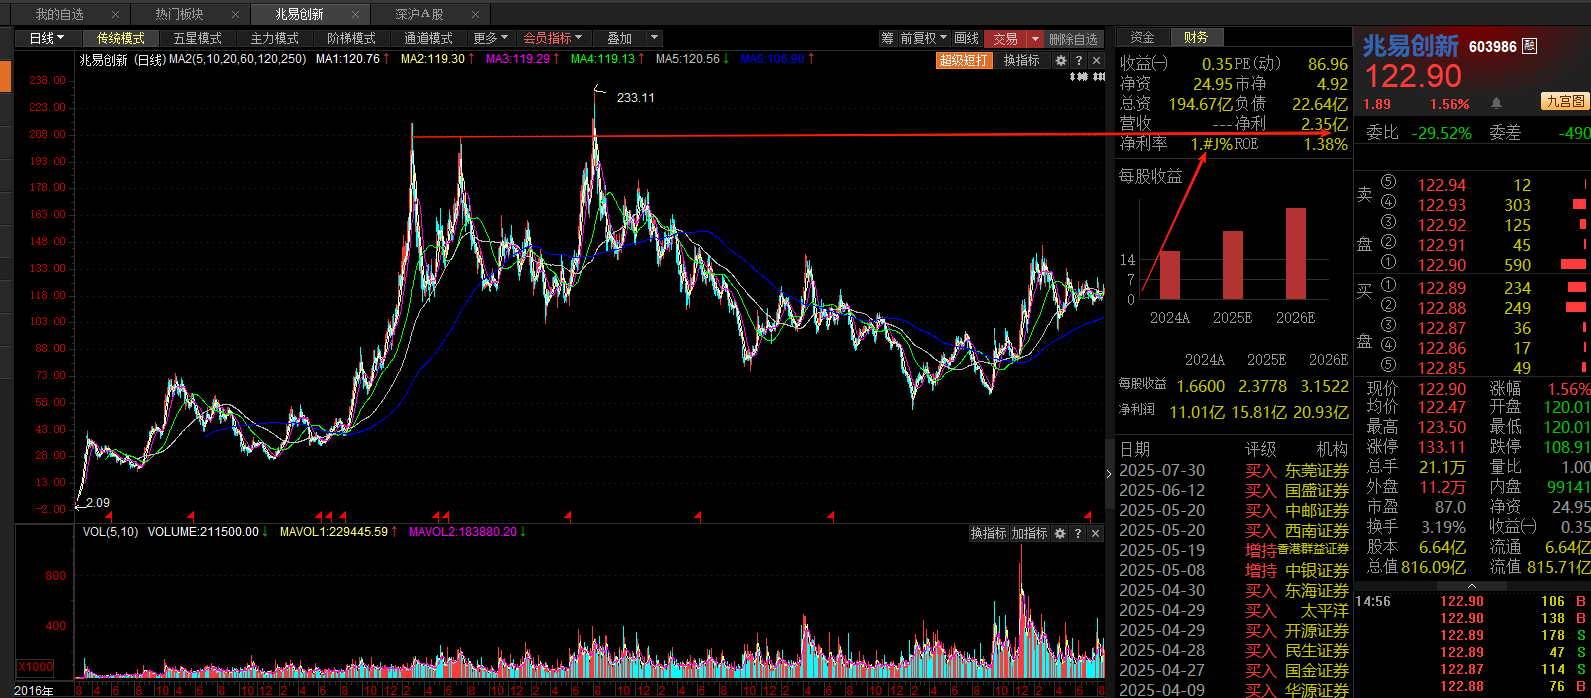Select 阶梯模式 chart mode

click(352, 38)
